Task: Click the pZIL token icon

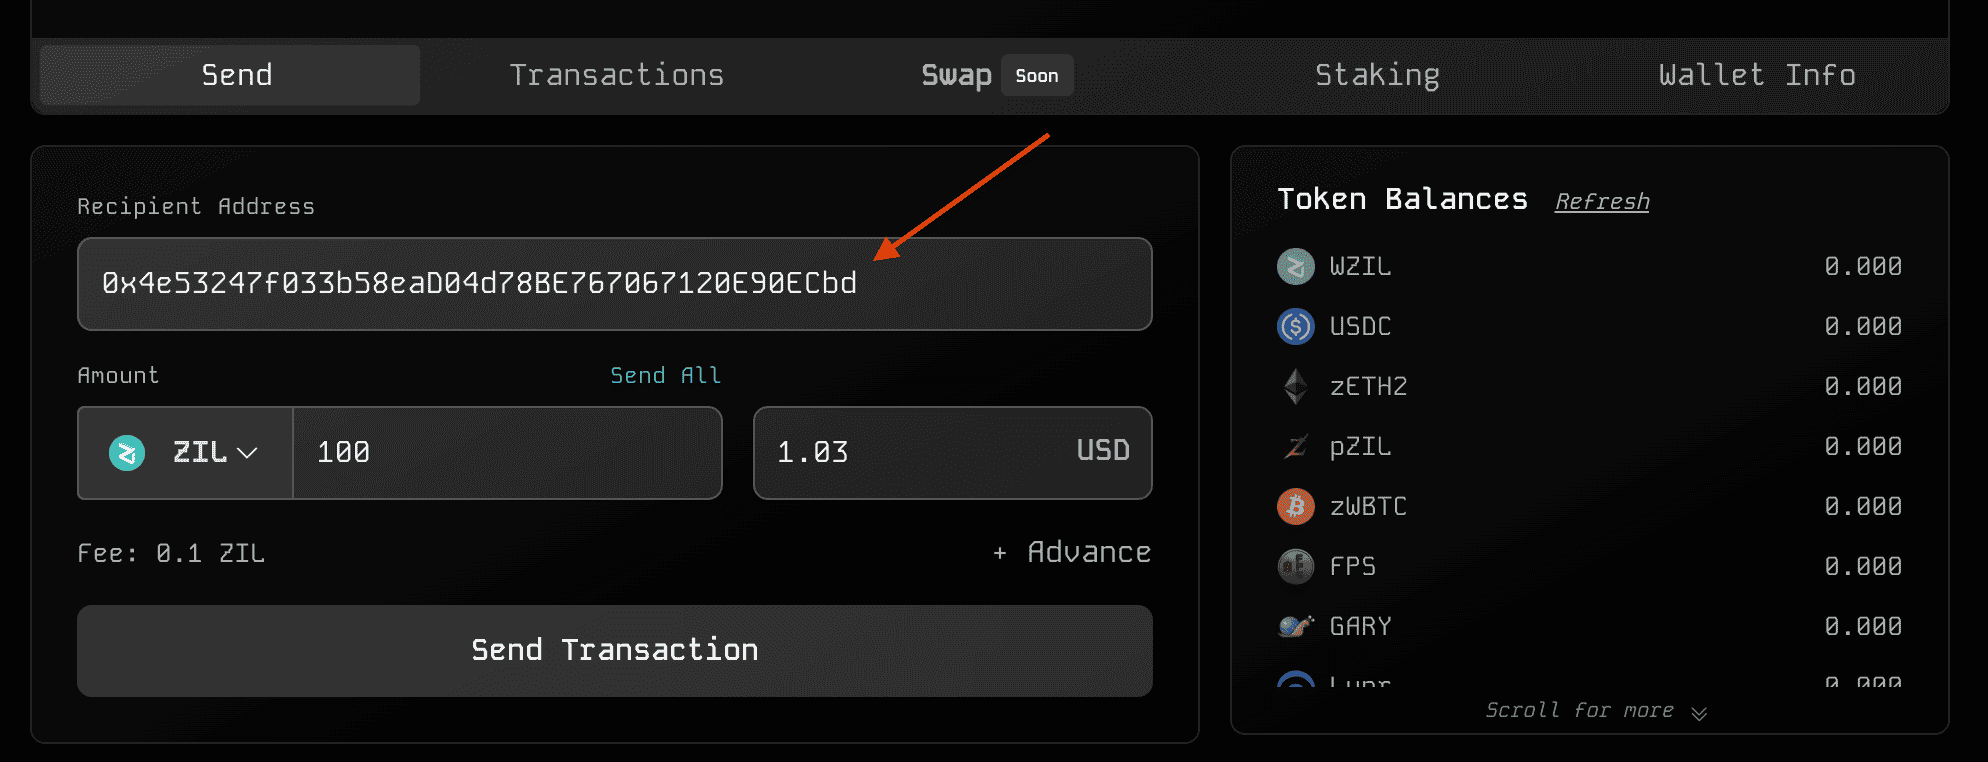Action: pos(1296,447)
